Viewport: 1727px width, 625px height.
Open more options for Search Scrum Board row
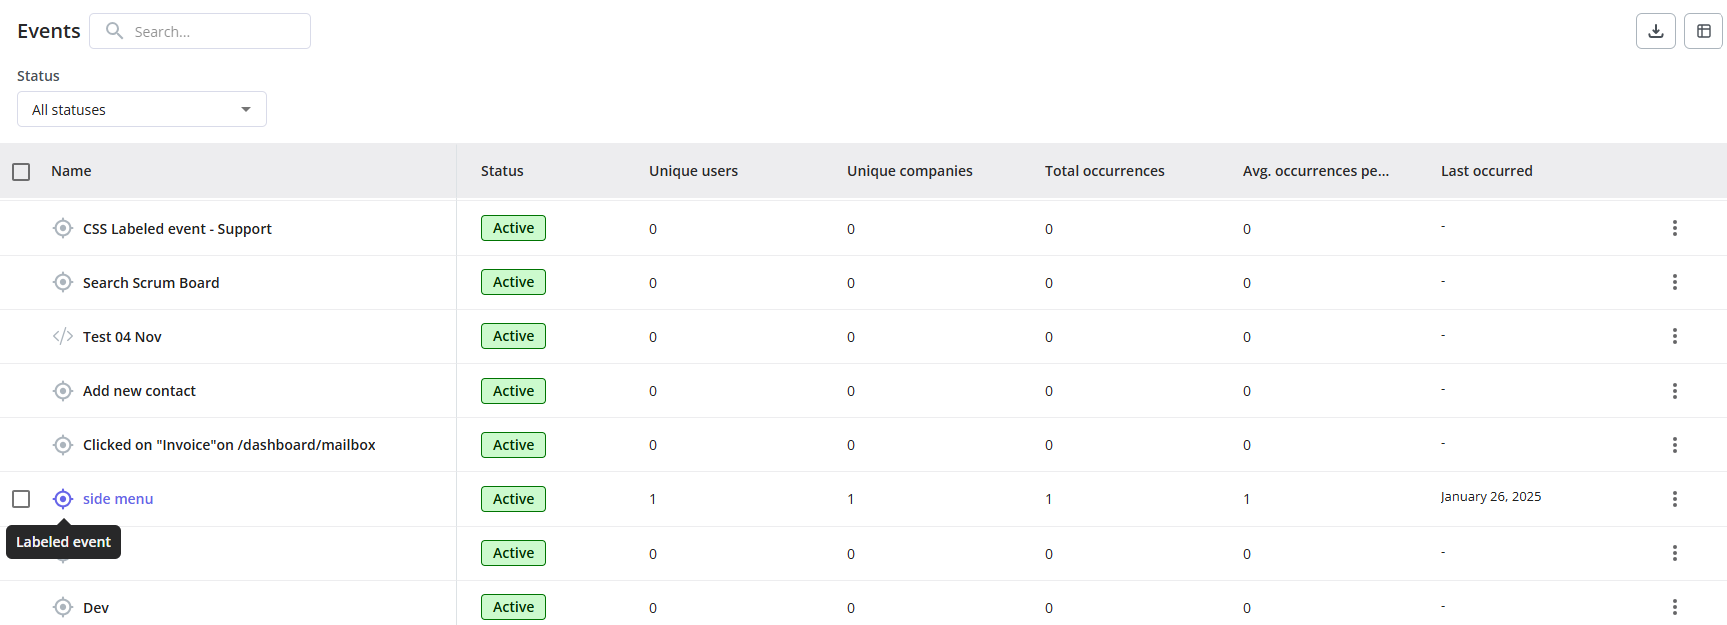pos(1675,282)
